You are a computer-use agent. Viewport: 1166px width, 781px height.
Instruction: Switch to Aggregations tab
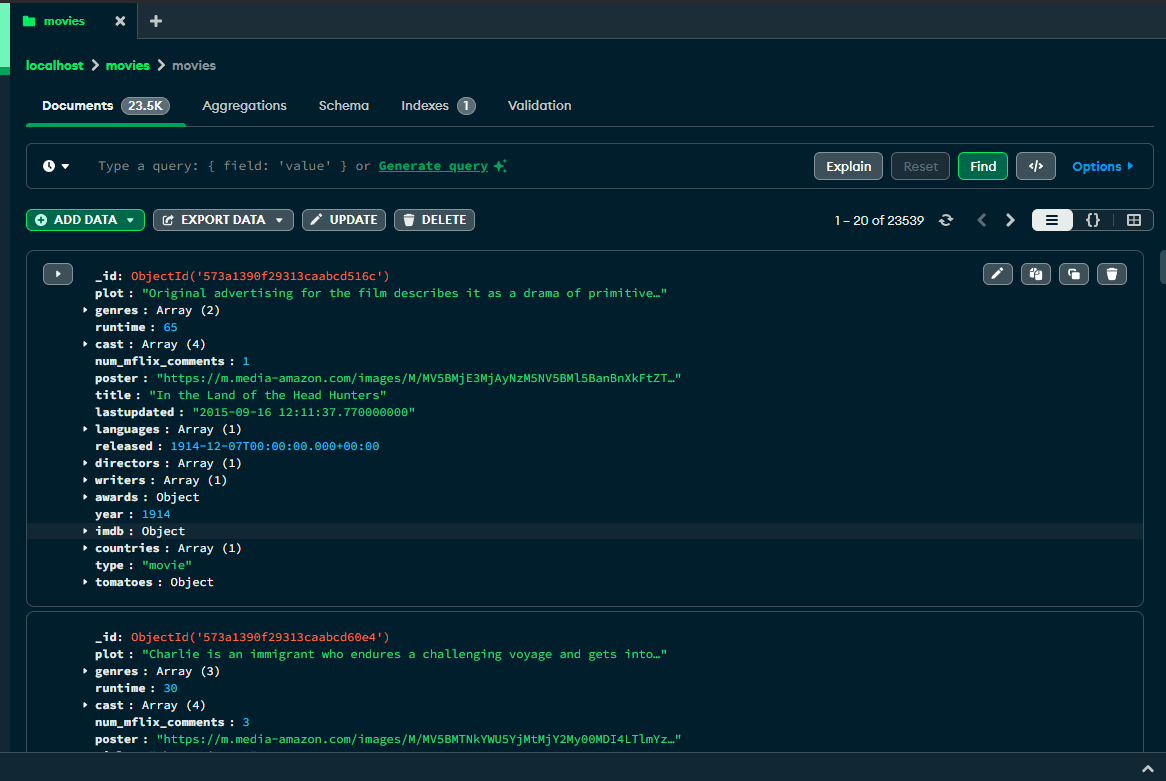coord(244,106)
